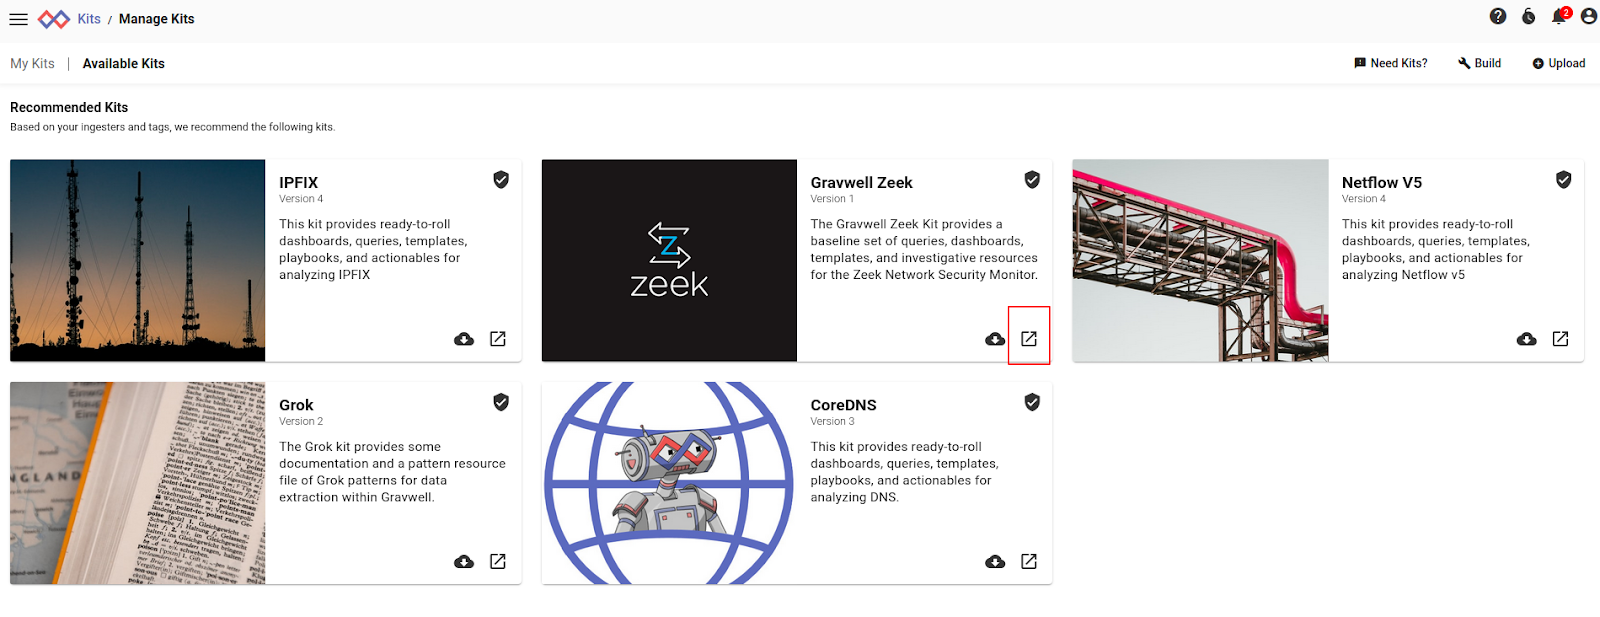Open Gravwell Zeek kit details in new window
Screen dimensions: 1600x617
click(x=1029, y=339)
